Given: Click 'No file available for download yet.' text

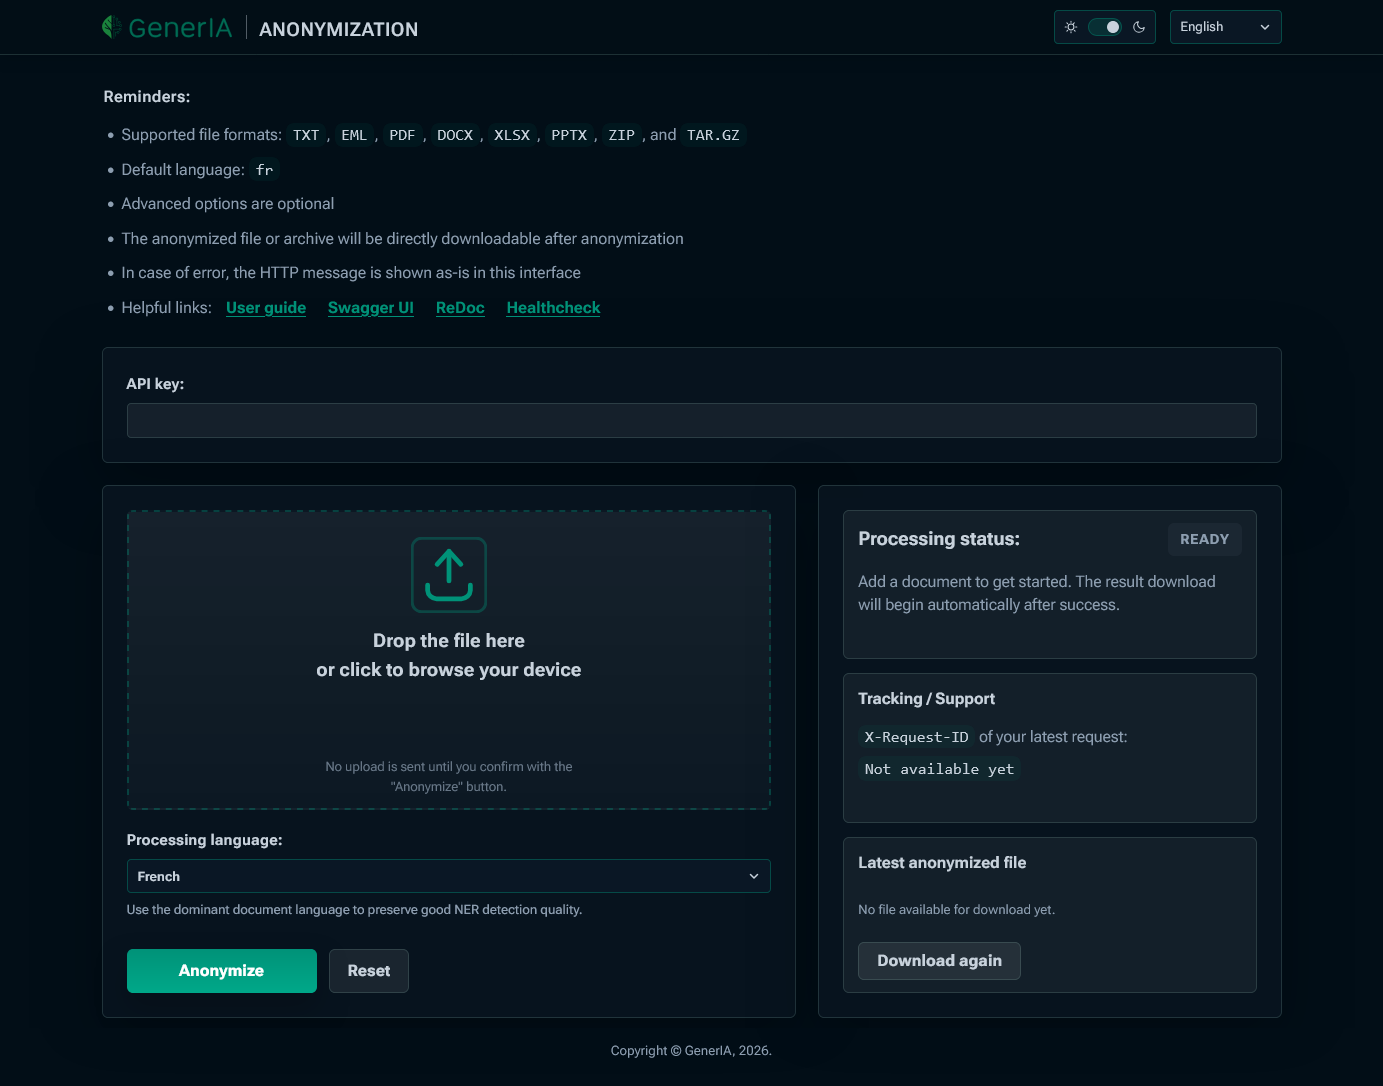Looking at the screenshot, I should point(957,910).
